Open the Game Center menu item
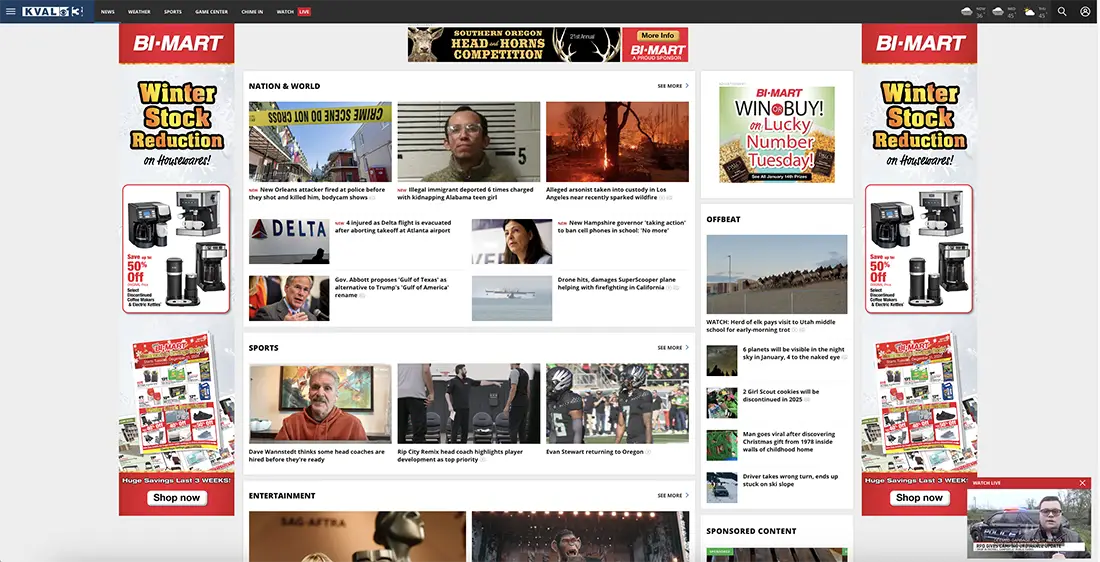The height and width of the screenshot is (562, 1100). [x=211, y=12]
